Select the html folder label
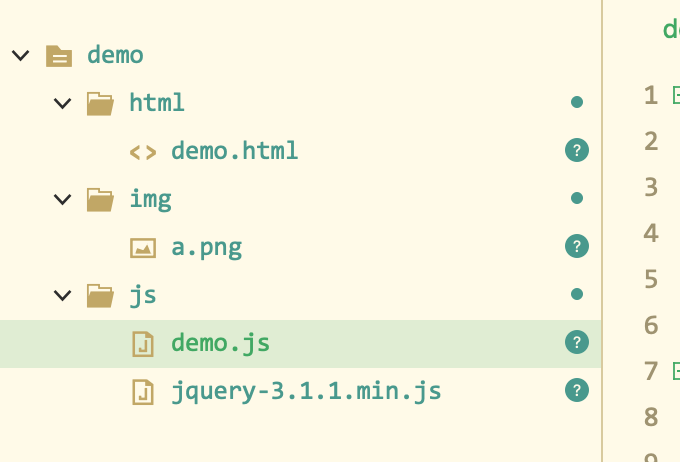This screenshot has width=680, height=462. pyautogui.click(x=157, y=103)
